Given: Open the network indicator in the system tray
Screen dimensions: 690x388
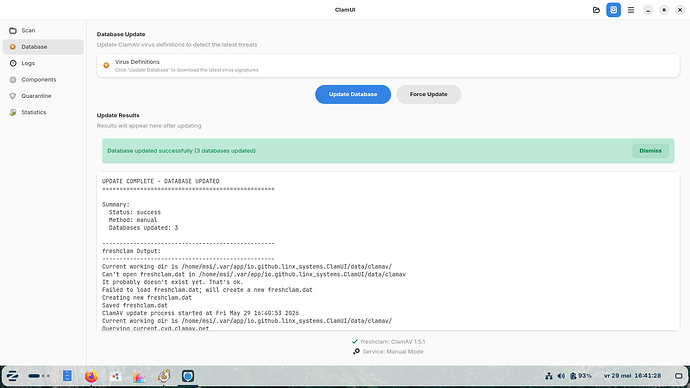Looking at the screenshot, I should point(549,376).
